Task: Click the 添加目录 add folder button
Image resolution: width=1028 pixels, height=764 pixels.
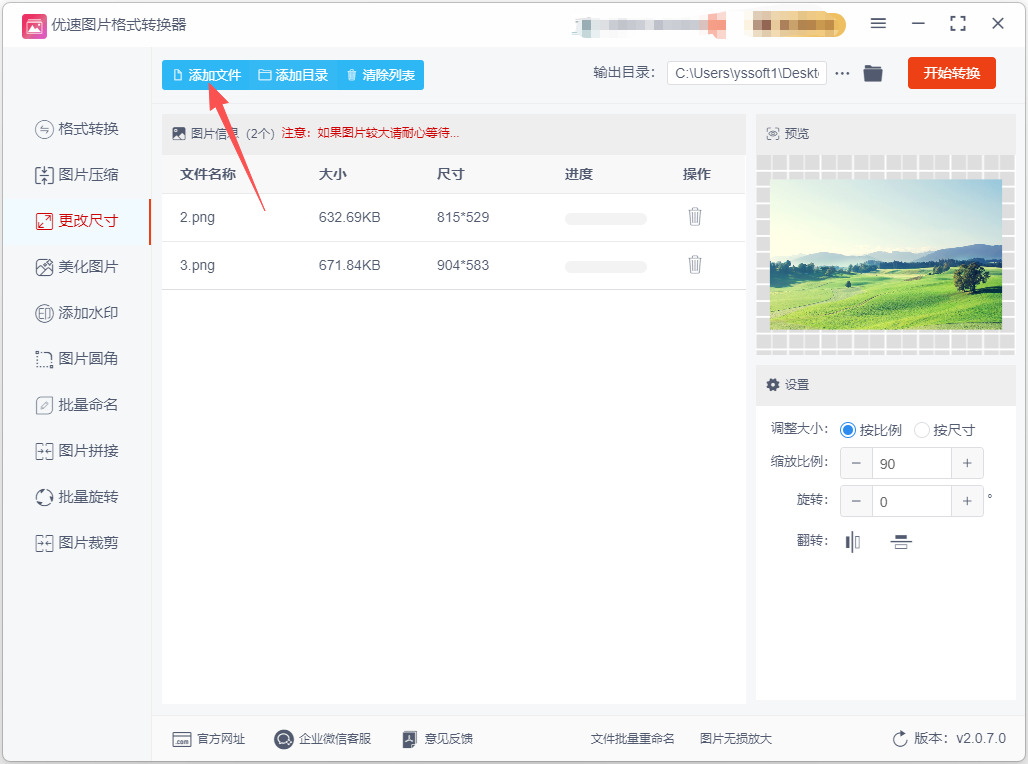Action: [293, 75]
